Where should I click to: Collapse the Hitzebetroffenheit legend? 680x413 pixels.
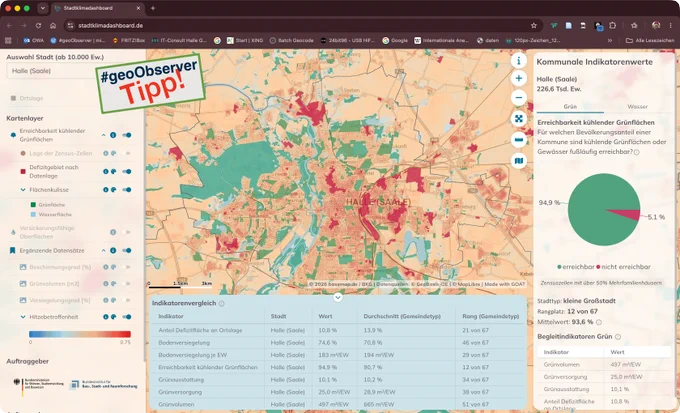click(23, 317)
